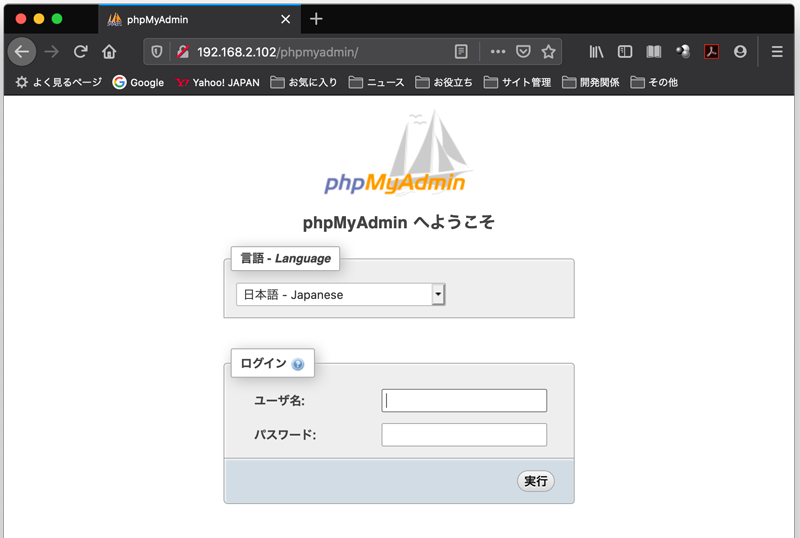Reload the phpMyAdmin page
The width and height of the screenshot is (800, 538).
81,52
